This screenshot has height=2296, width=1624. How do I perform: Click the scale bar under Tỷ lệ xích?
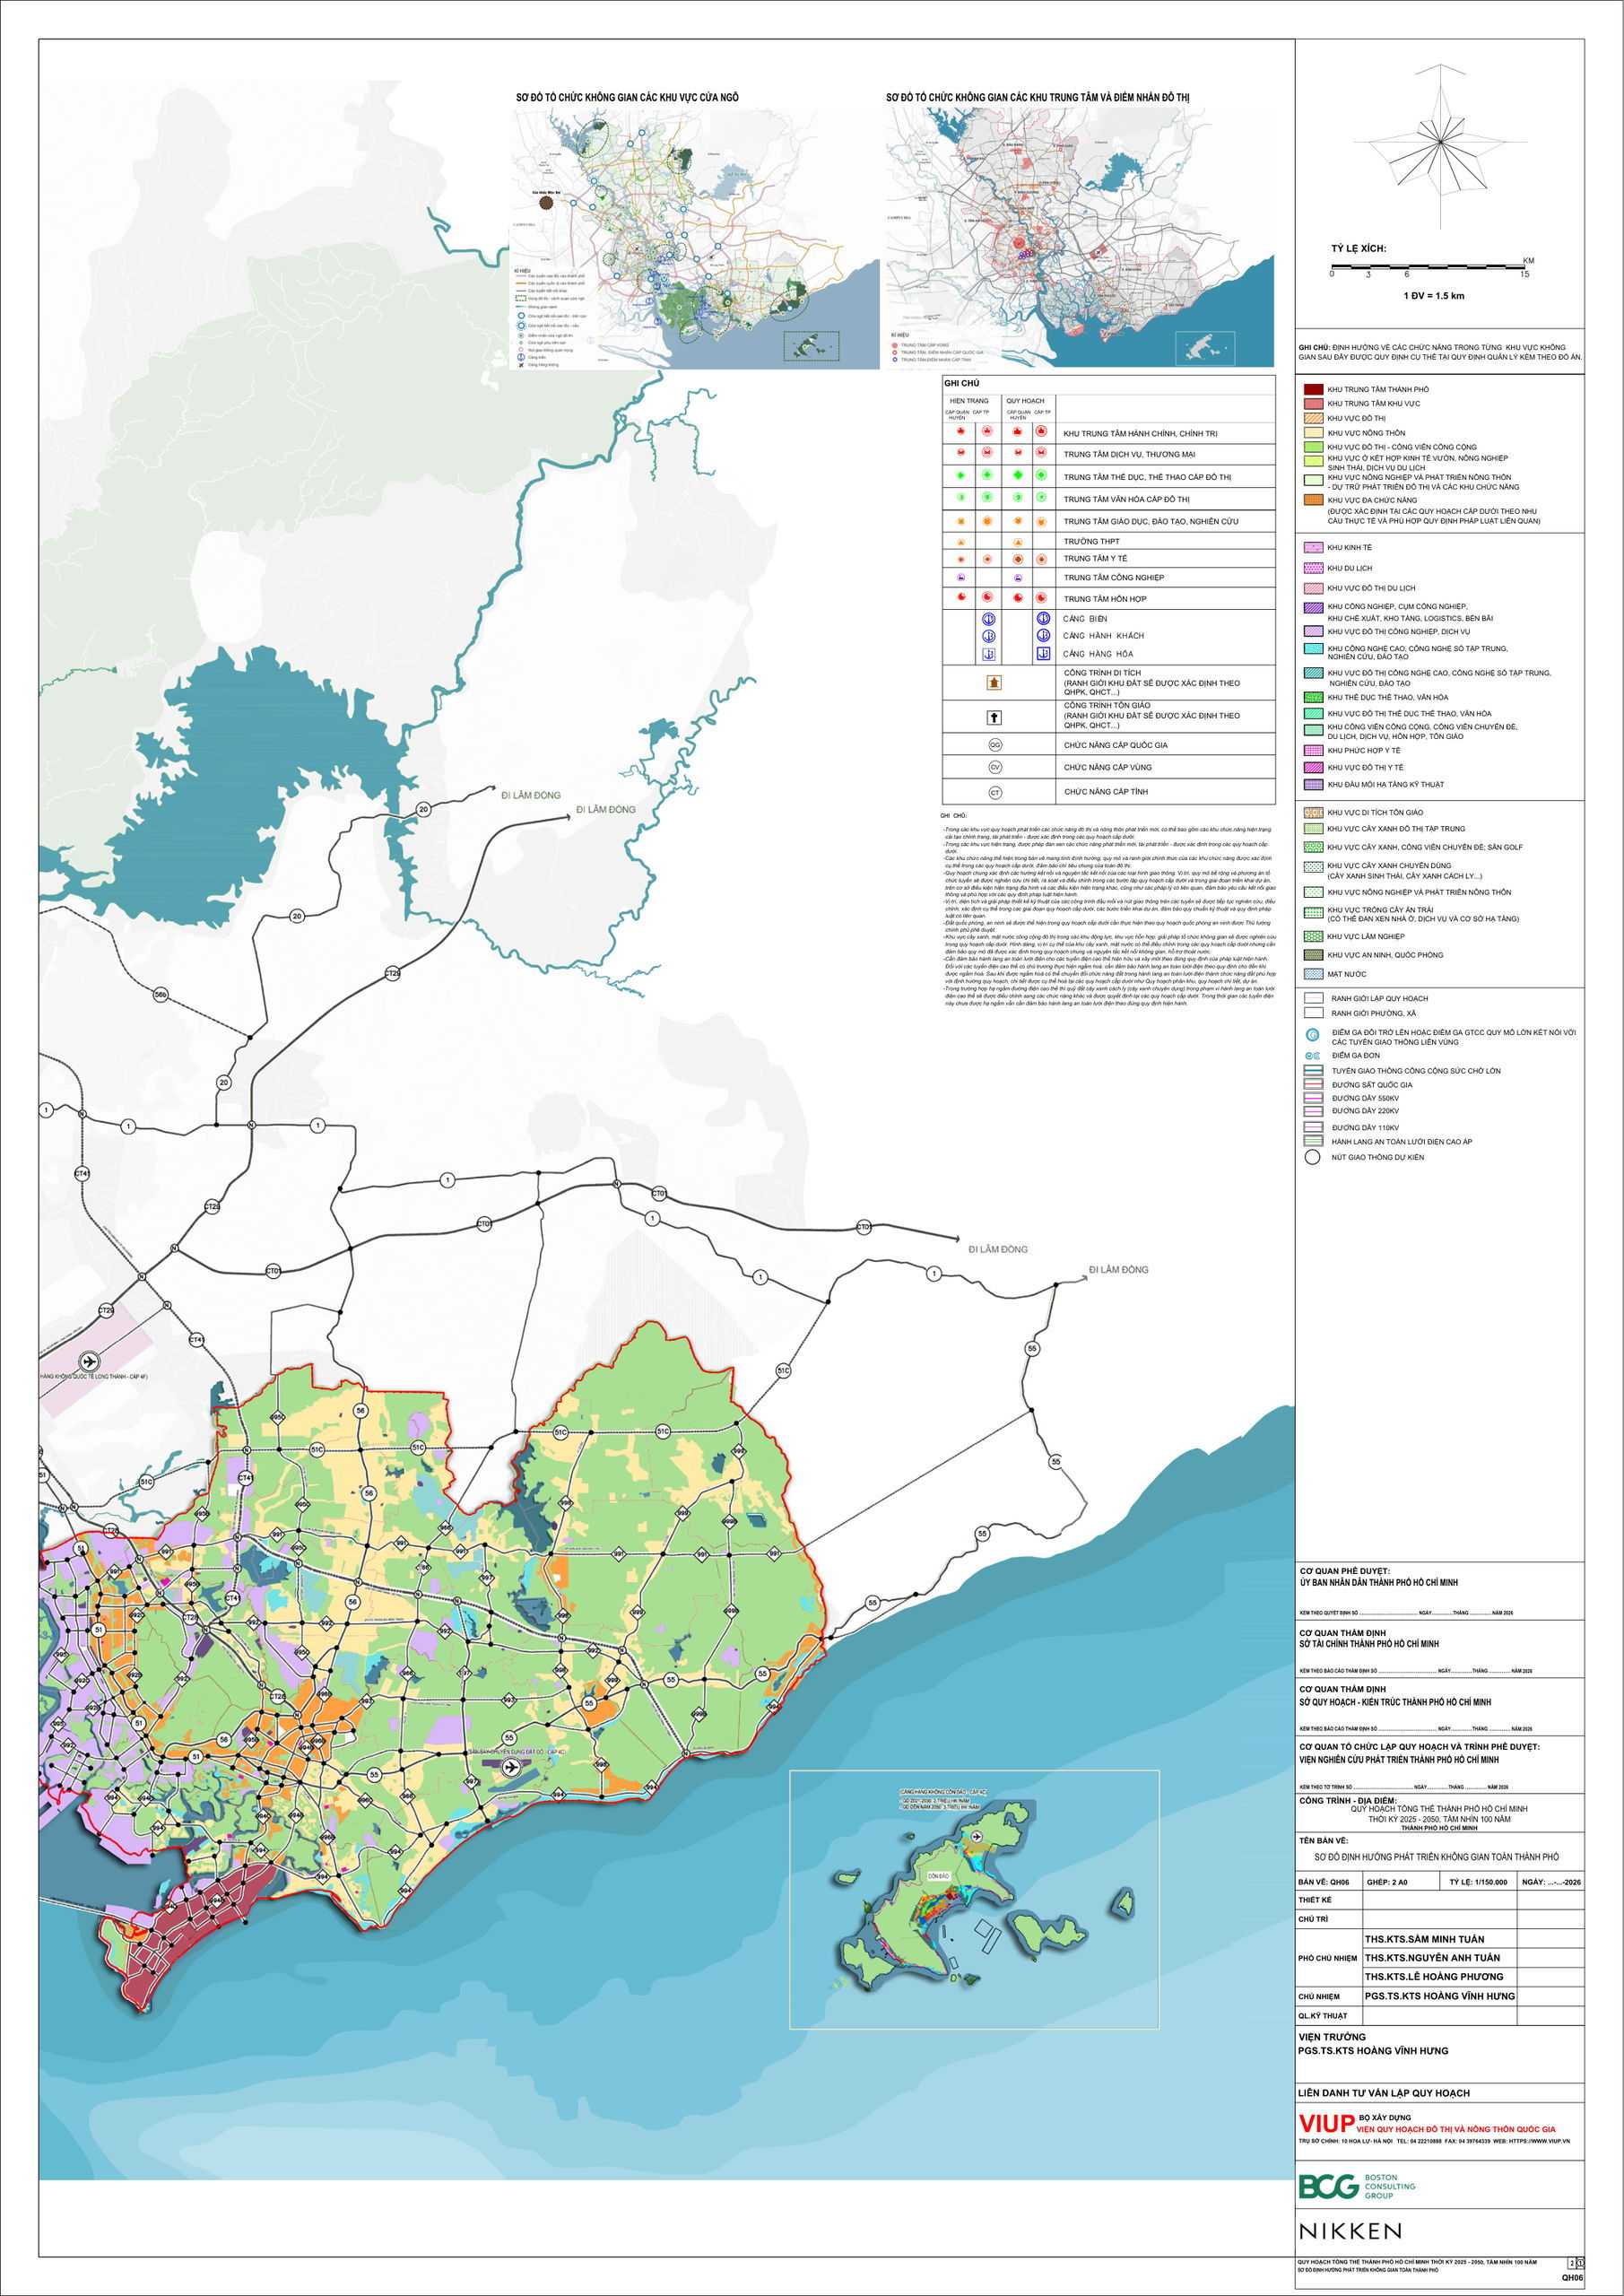[x=1428, y=267]
